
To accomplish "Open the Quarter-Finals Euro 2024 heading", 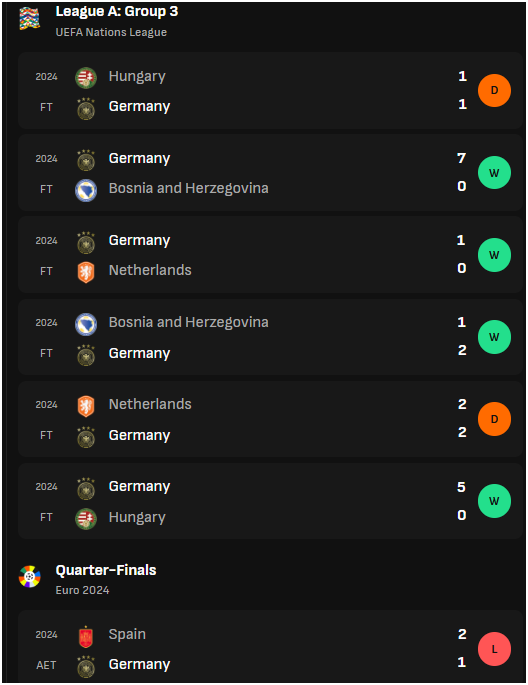I will click(x=106, y=570).
